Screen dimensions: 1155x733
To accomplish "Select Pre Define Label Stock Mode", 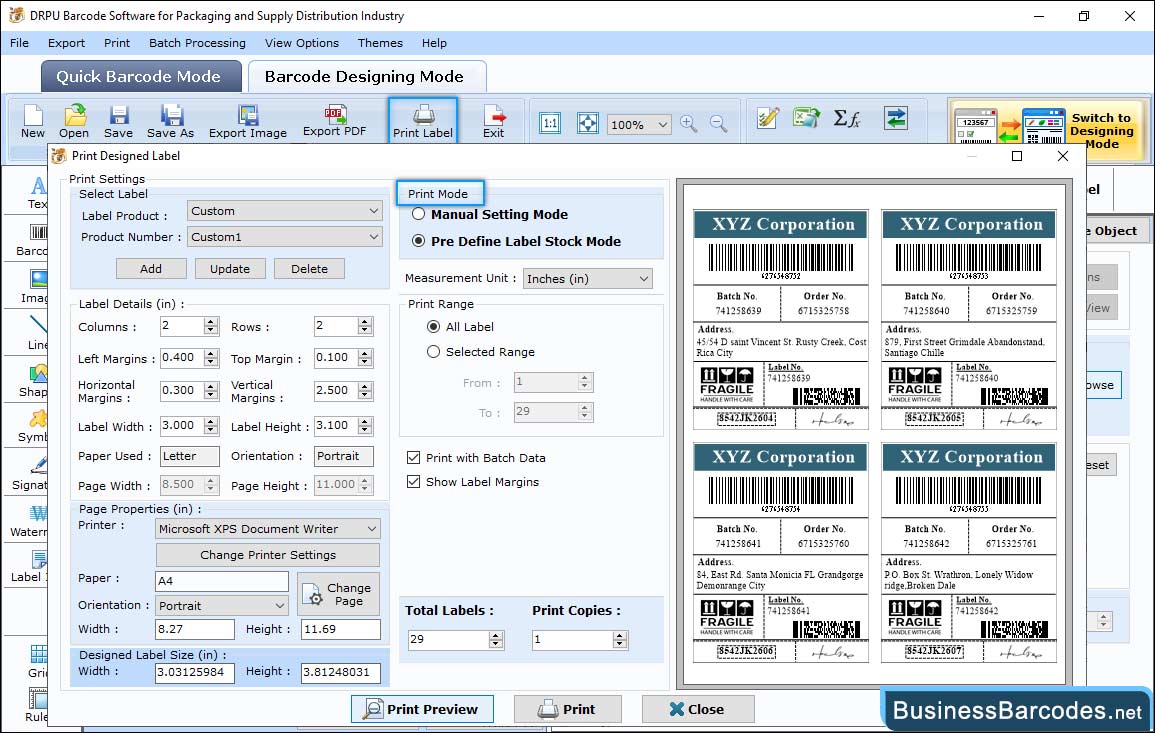I will click(x=418, y=241).
